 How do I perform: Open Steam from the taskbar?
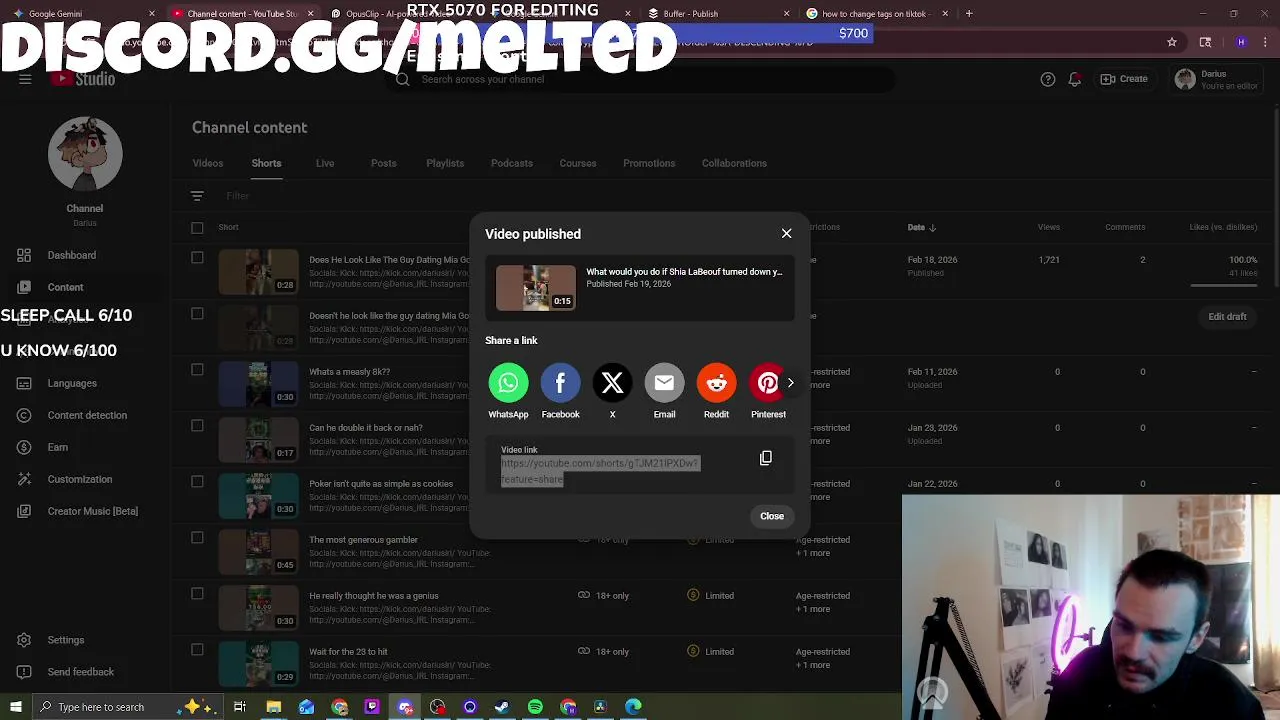point(502,707)
